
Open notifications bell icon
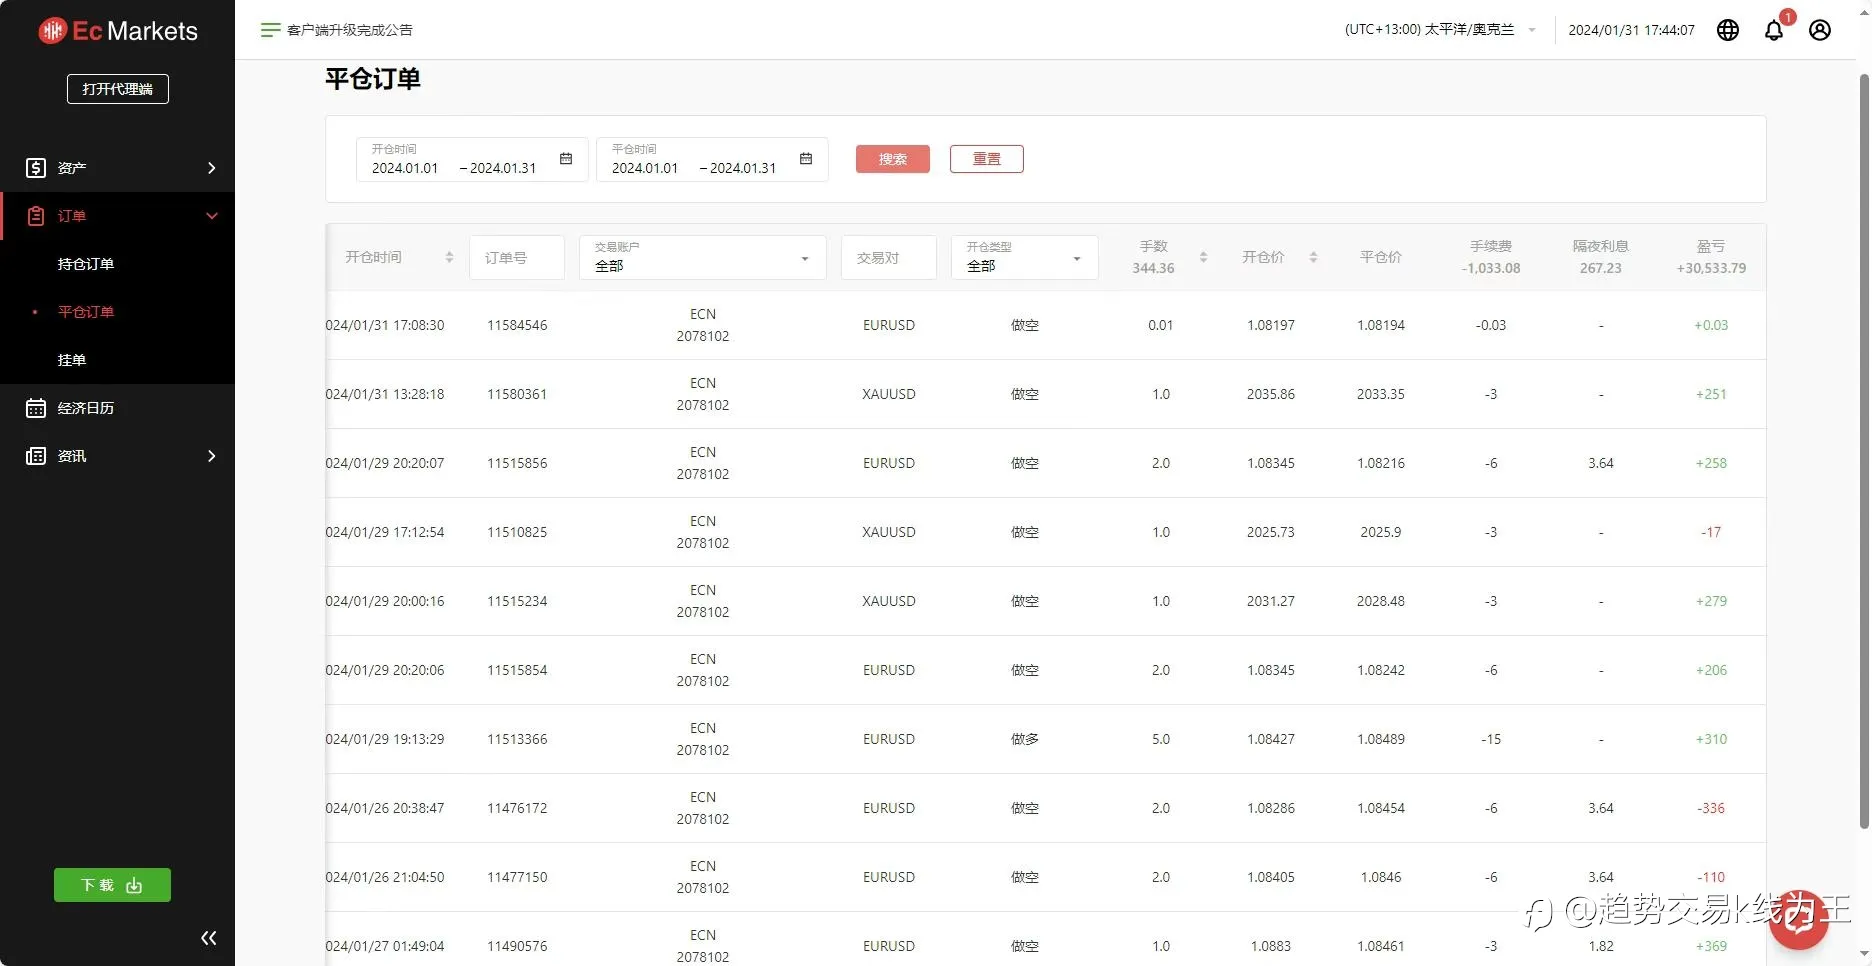1774,30
